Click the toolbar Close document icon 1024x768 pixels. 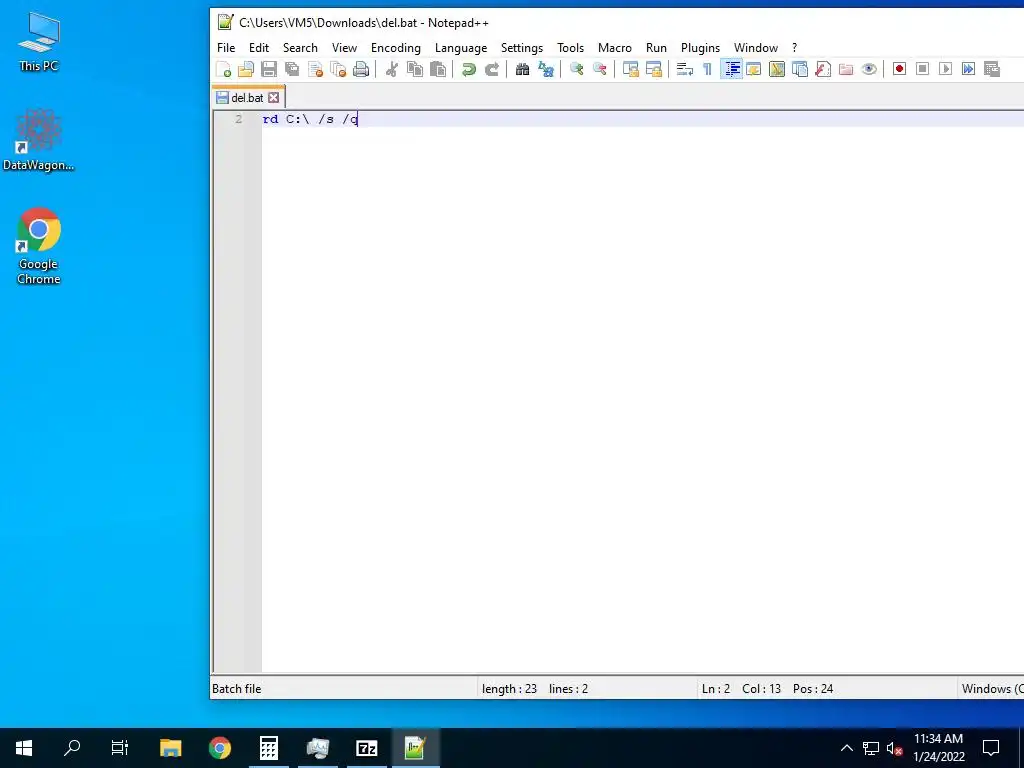(x=315, y=69)
